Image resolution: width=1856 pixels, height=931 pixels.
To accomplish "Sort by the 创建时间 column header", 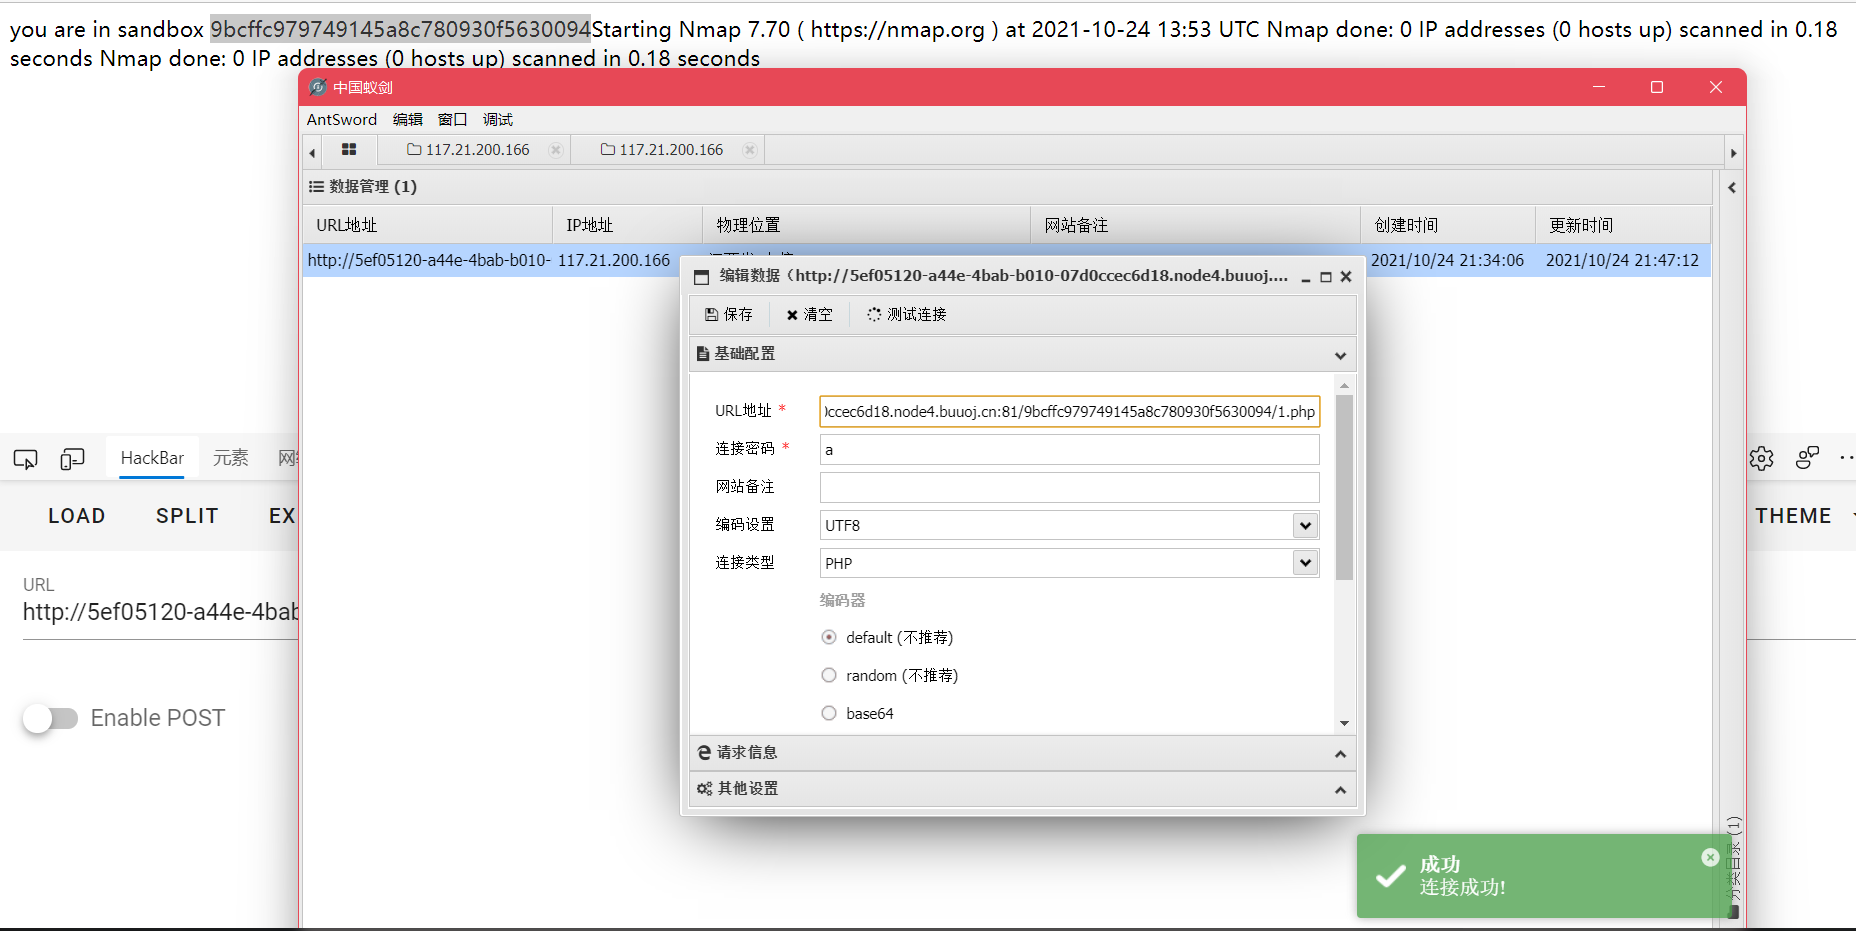I will (1448, 225).
